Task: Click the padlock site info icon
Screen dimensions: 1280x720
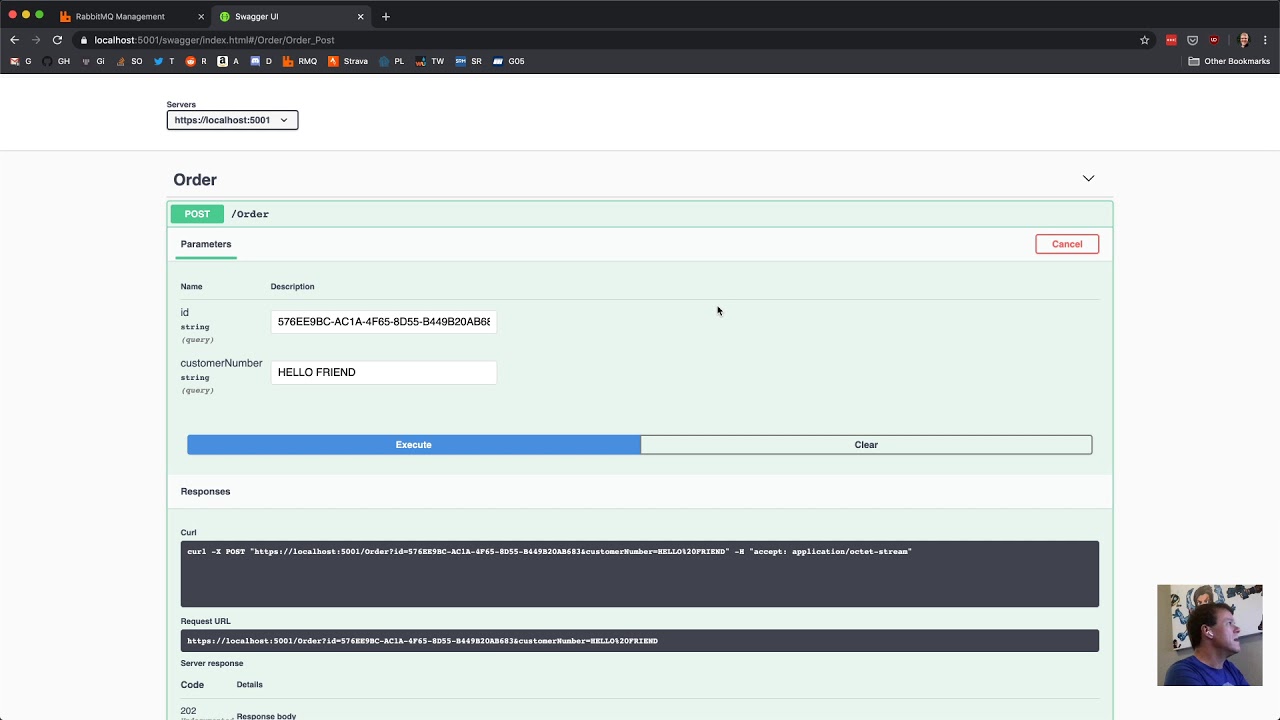Action: point(84,40)
